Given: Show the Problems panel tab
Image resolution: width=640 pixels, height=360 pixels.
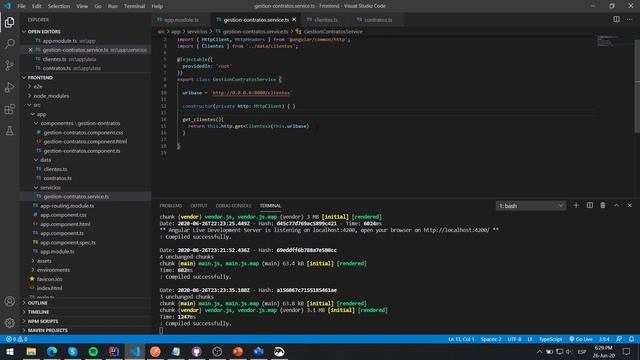Looking at the screenshot, I should point(171,206).
